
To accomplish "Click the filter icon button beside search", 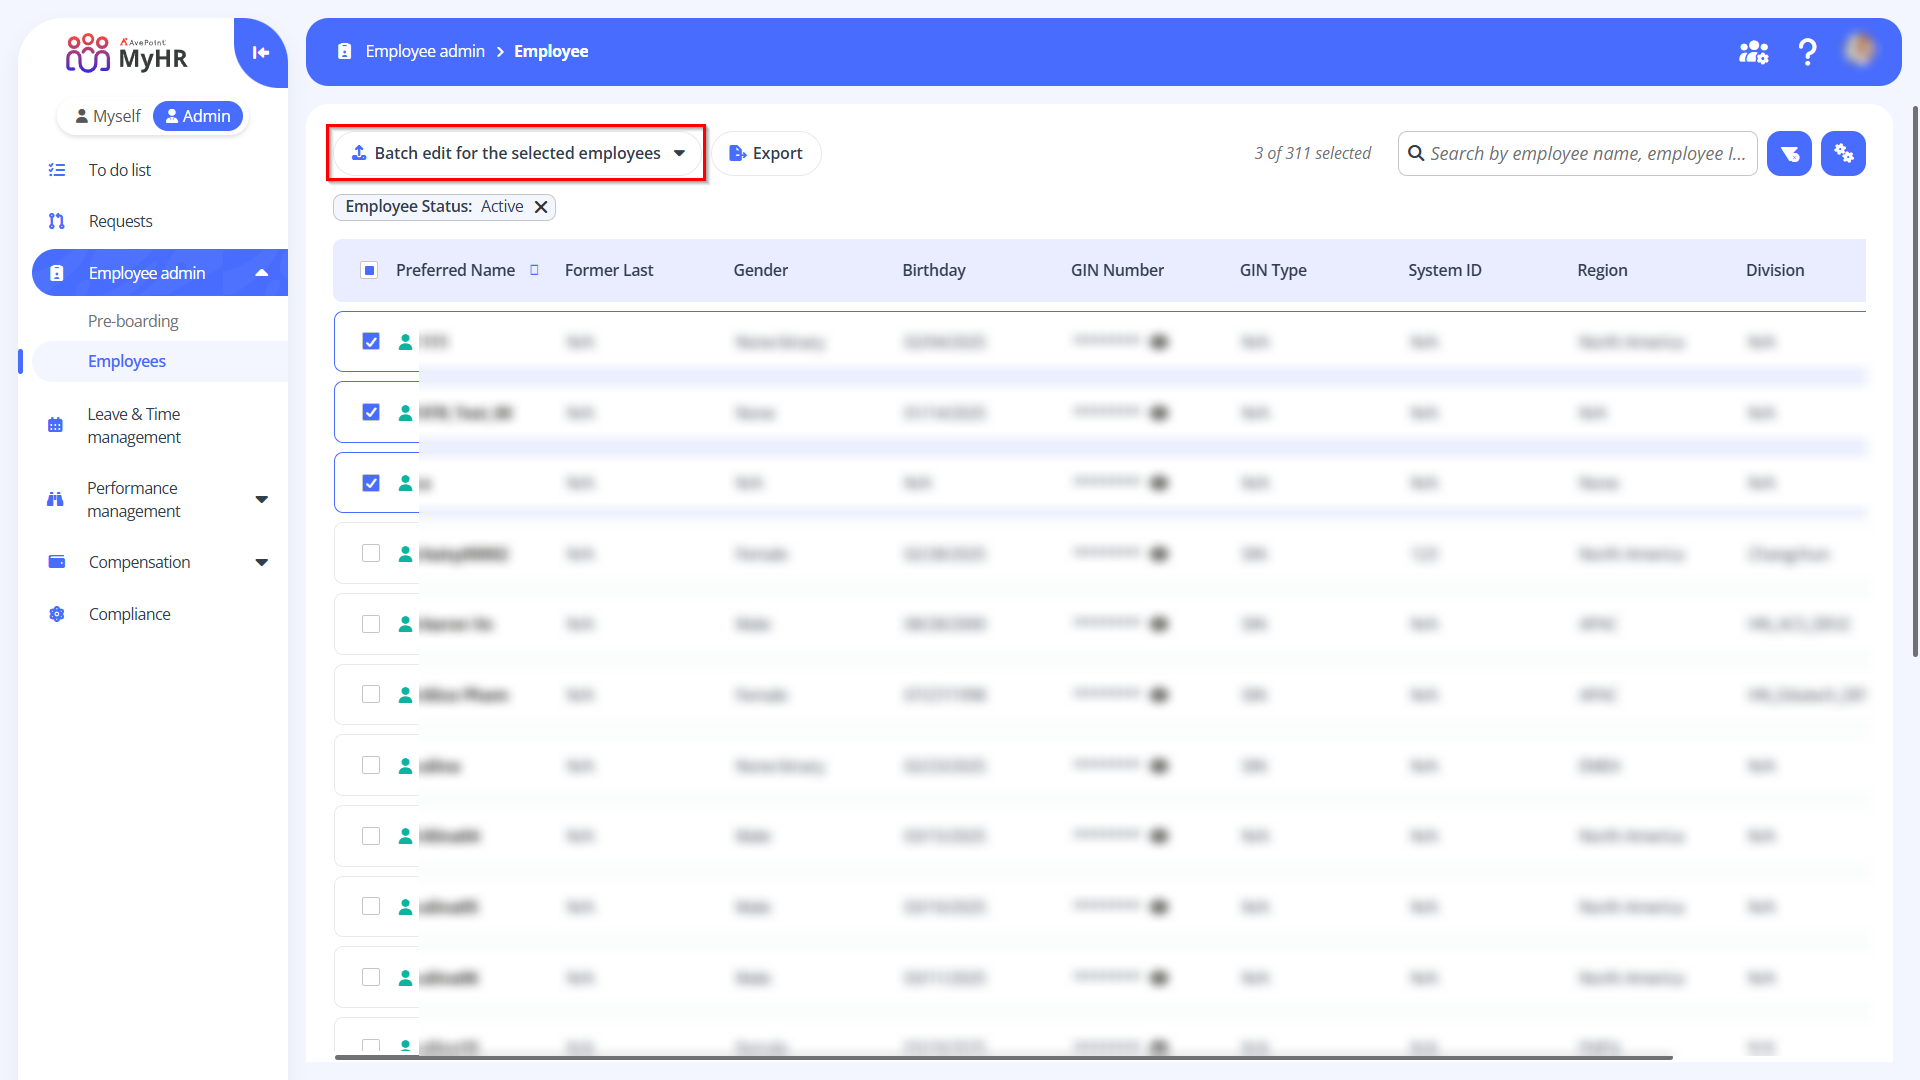I will click(x=1789, y=154).
